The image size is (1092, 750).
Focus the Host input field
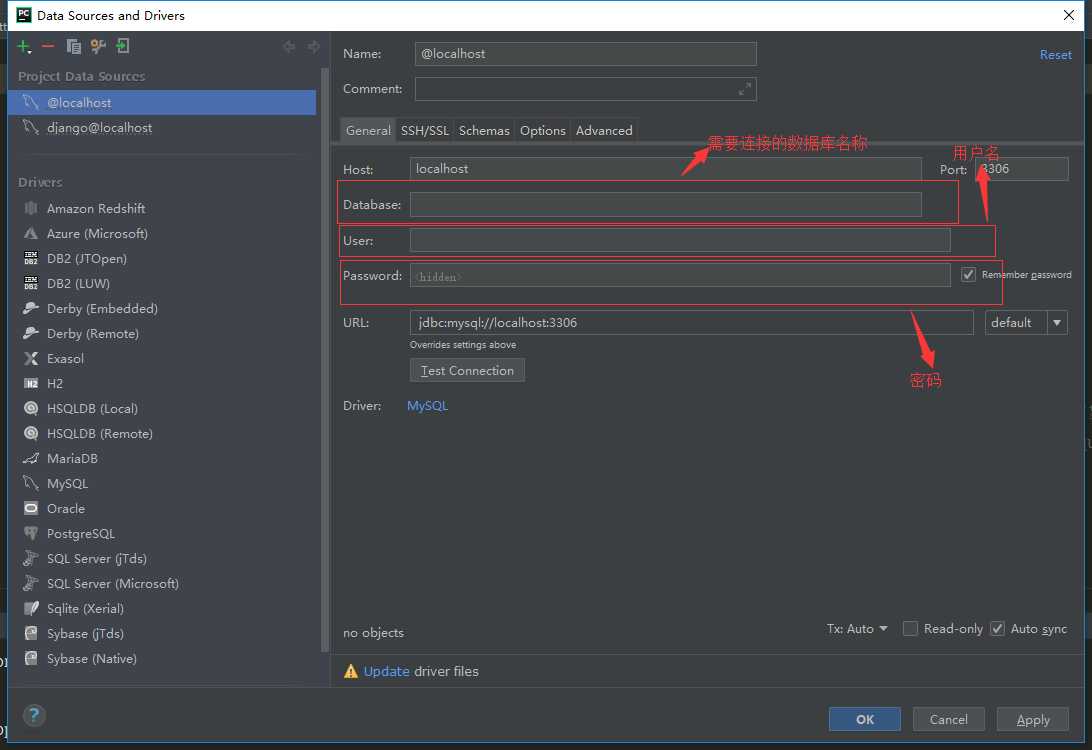(x=666, y=169)
